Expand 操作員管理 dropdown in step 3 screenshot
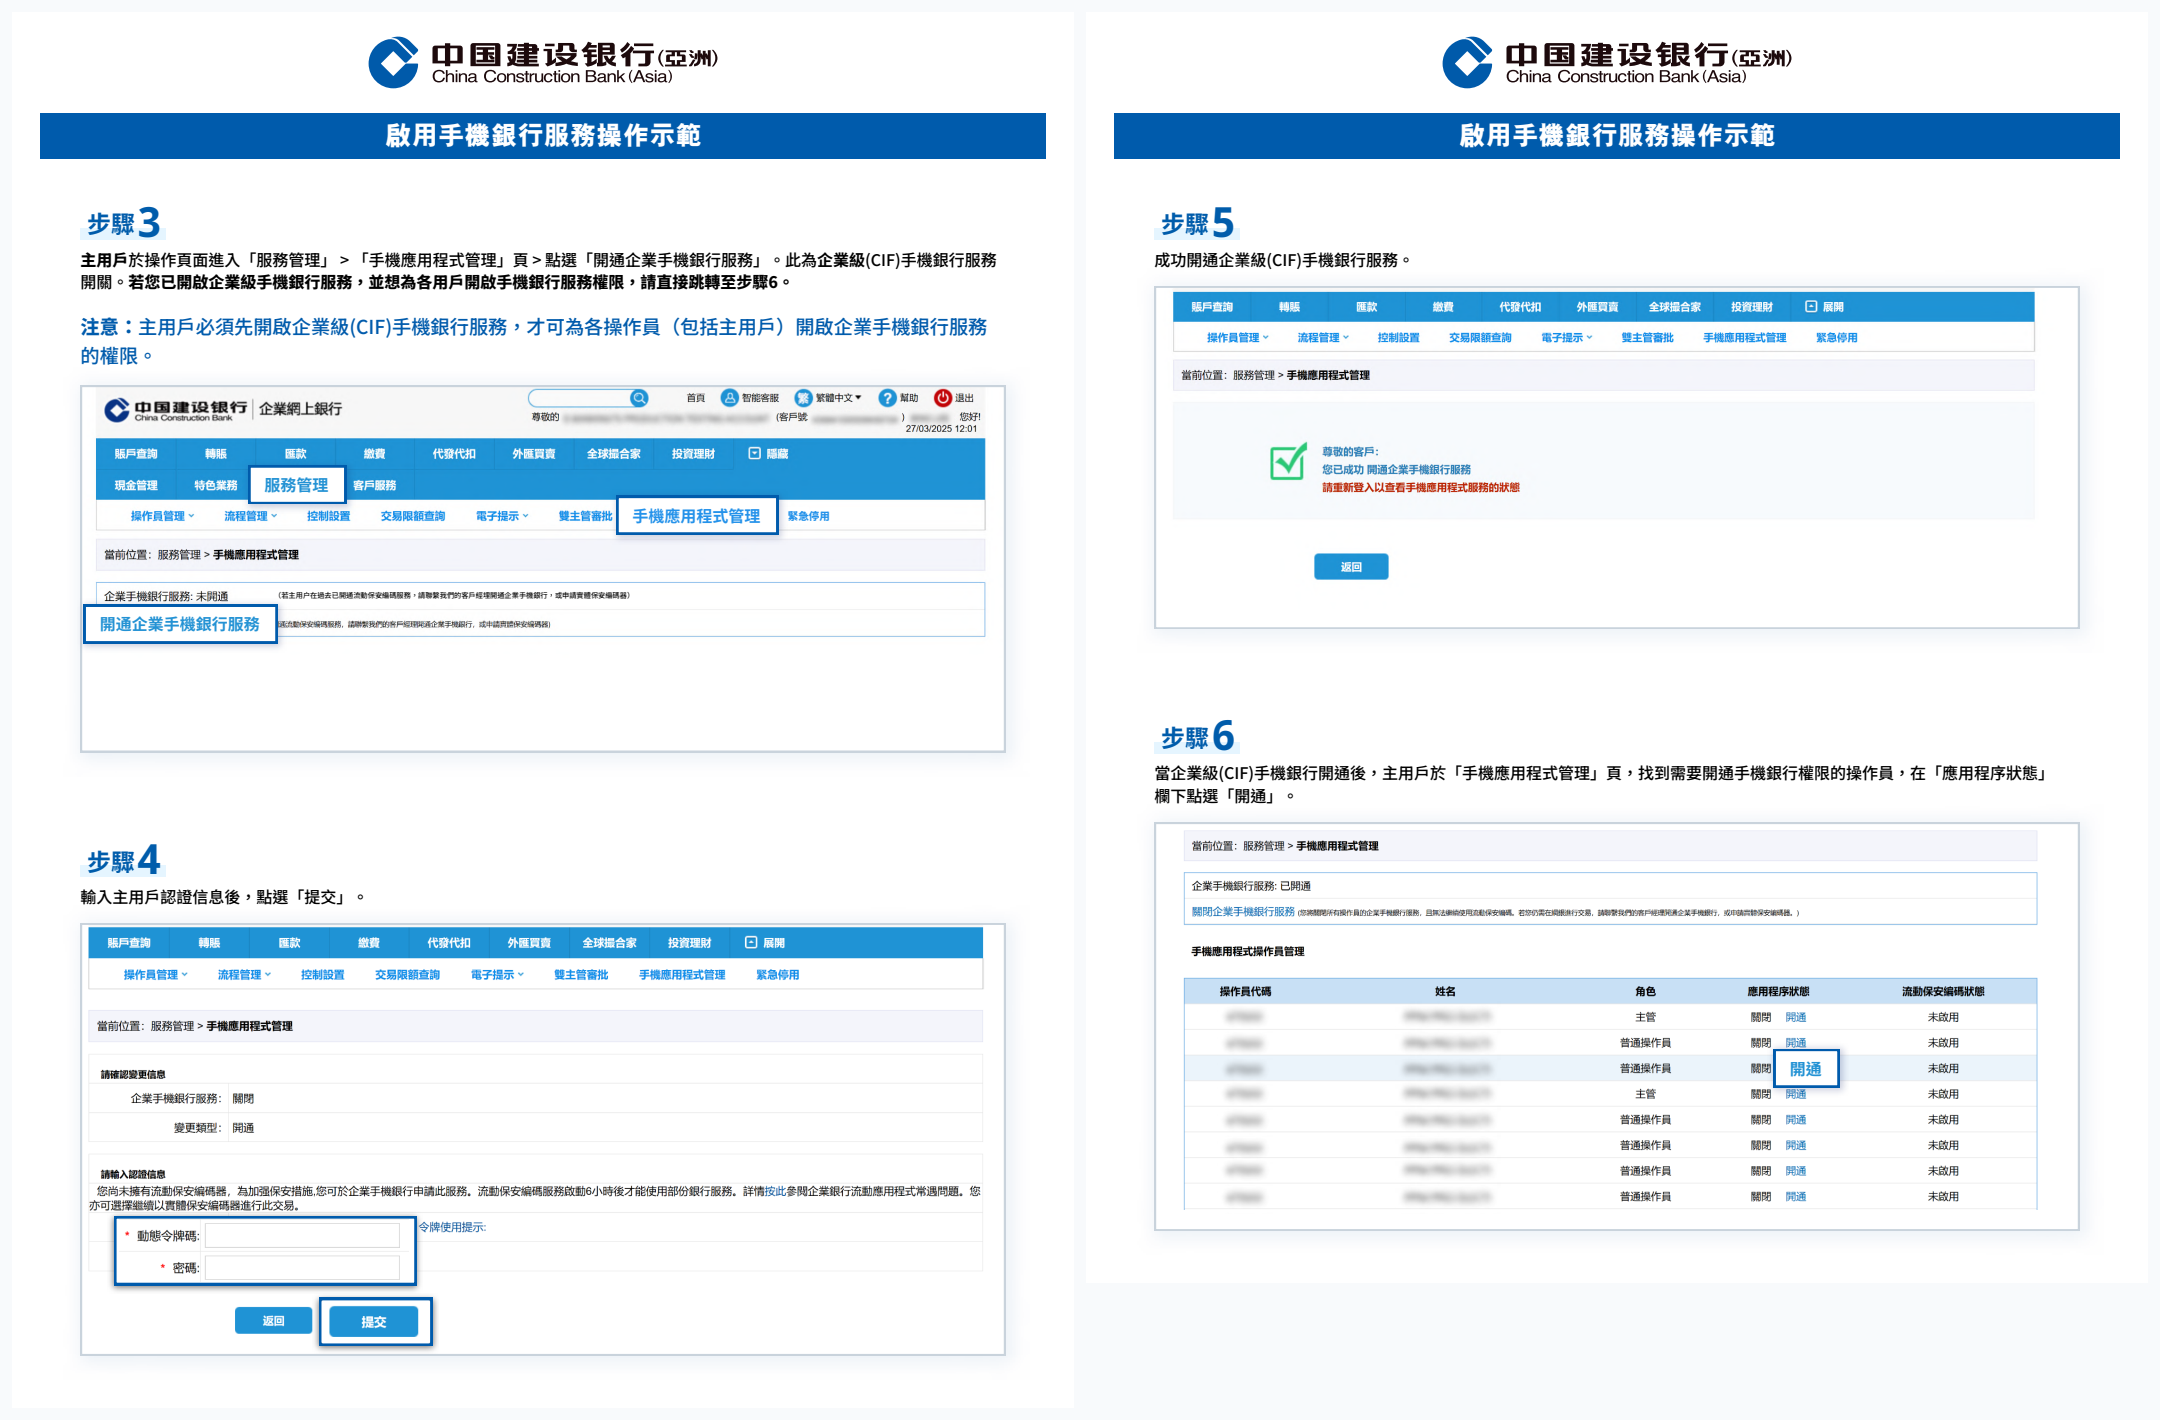Viewport: 2160px width, 1420px height. click(162, 516)
